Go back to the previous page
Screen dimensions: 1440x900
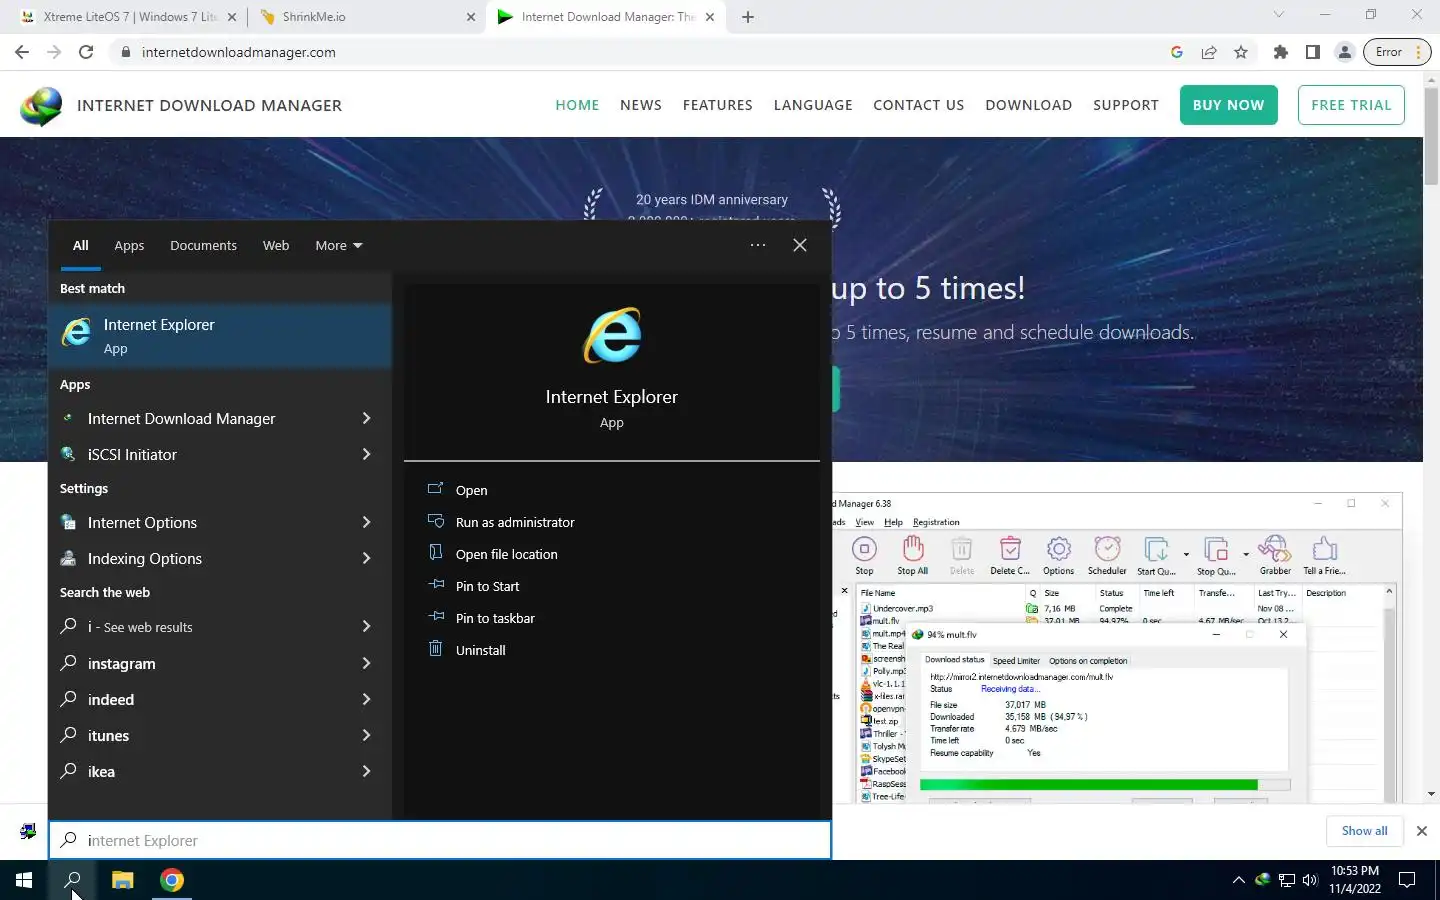click(x=22, y=52)
